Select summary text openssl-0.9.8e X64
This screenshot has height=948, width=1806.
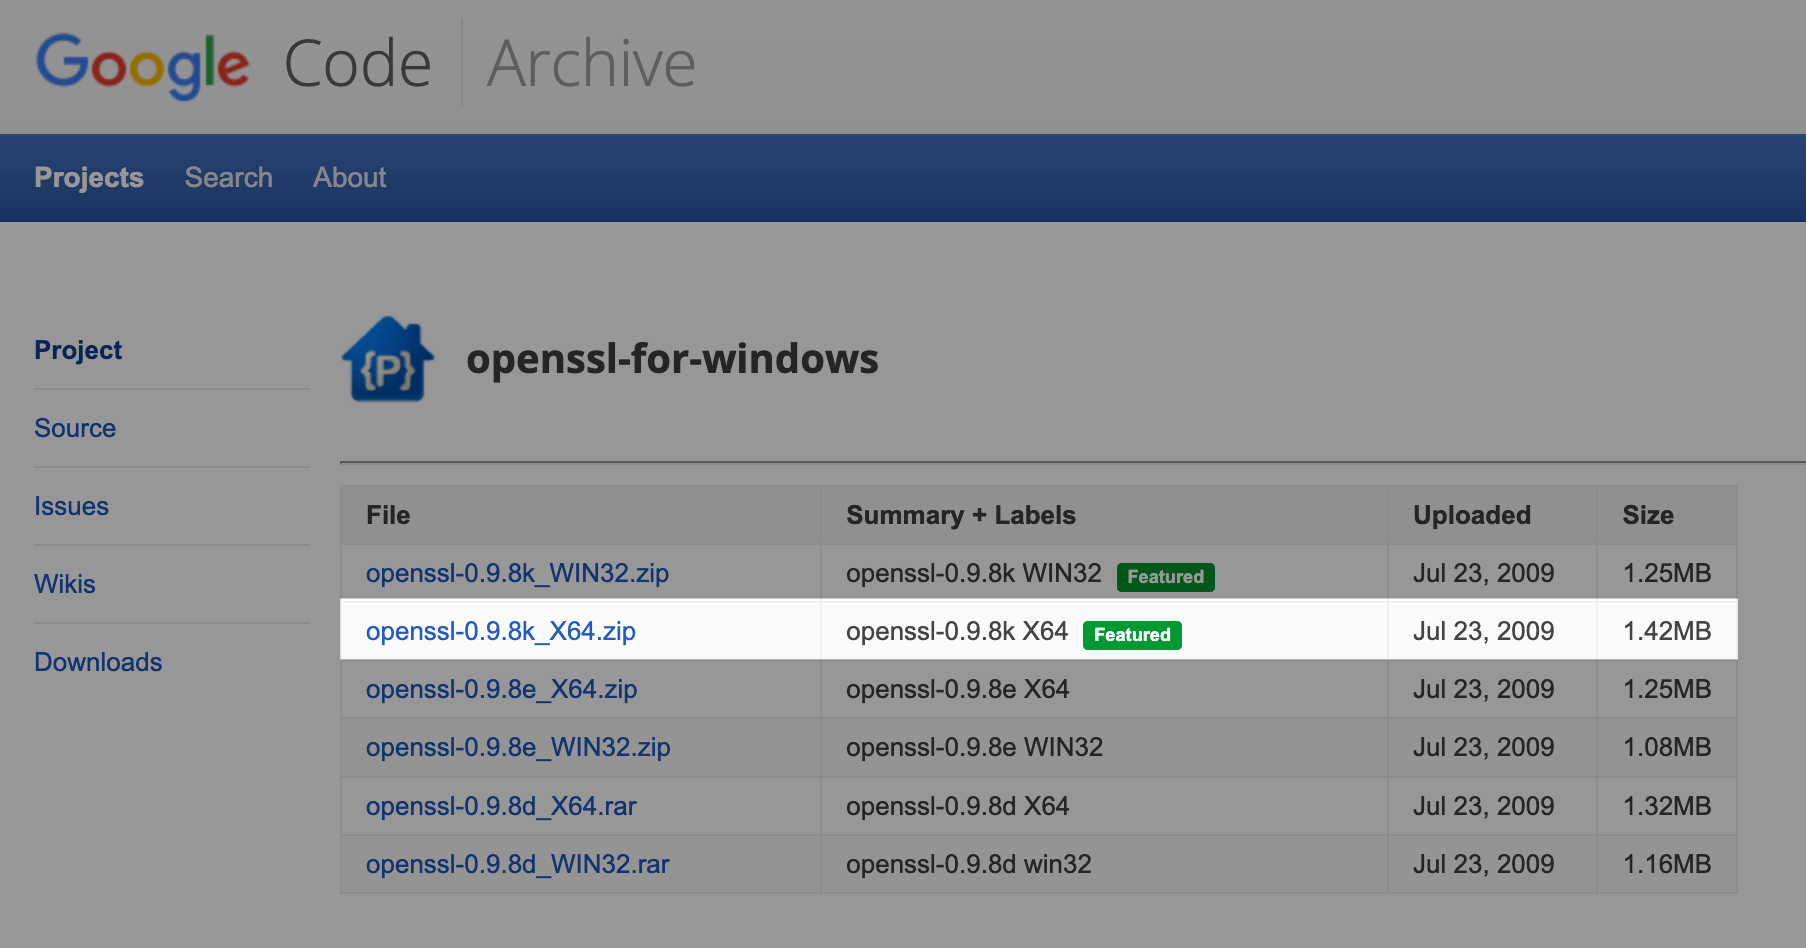coord(958,689)
